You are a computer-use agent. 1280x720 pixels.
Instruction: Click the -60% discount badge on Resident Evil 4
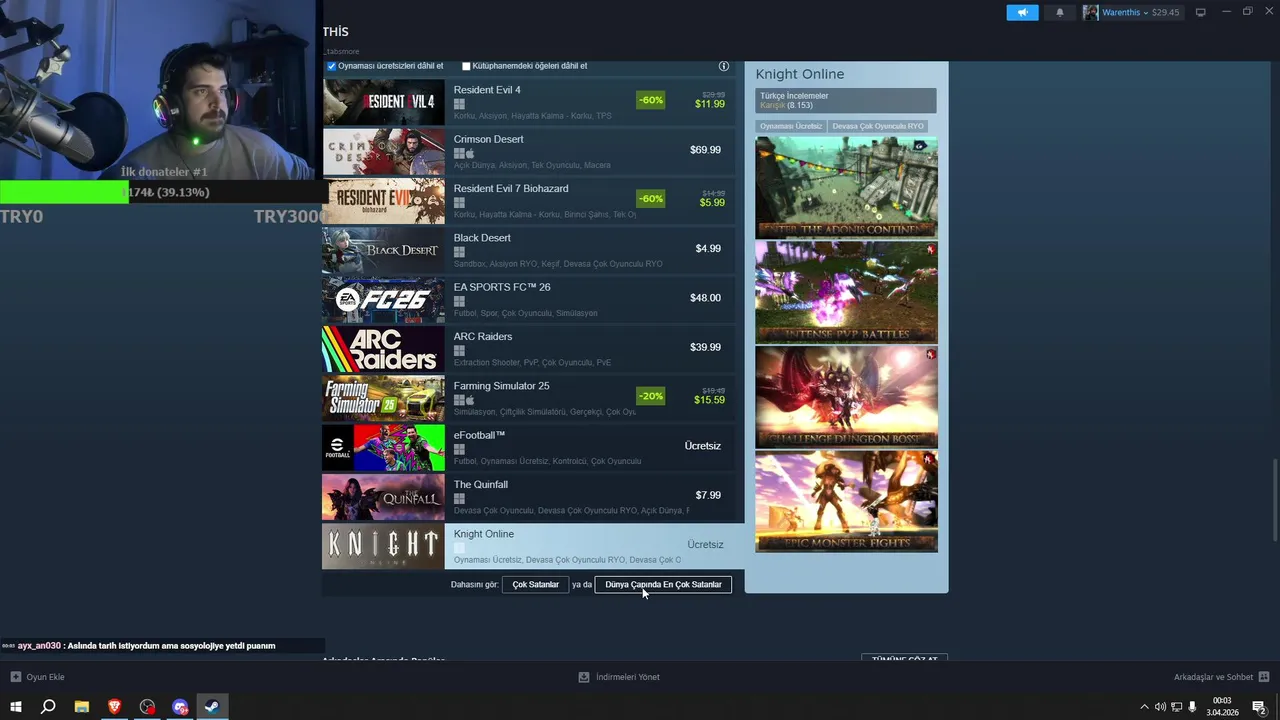(x=650, y=100)
